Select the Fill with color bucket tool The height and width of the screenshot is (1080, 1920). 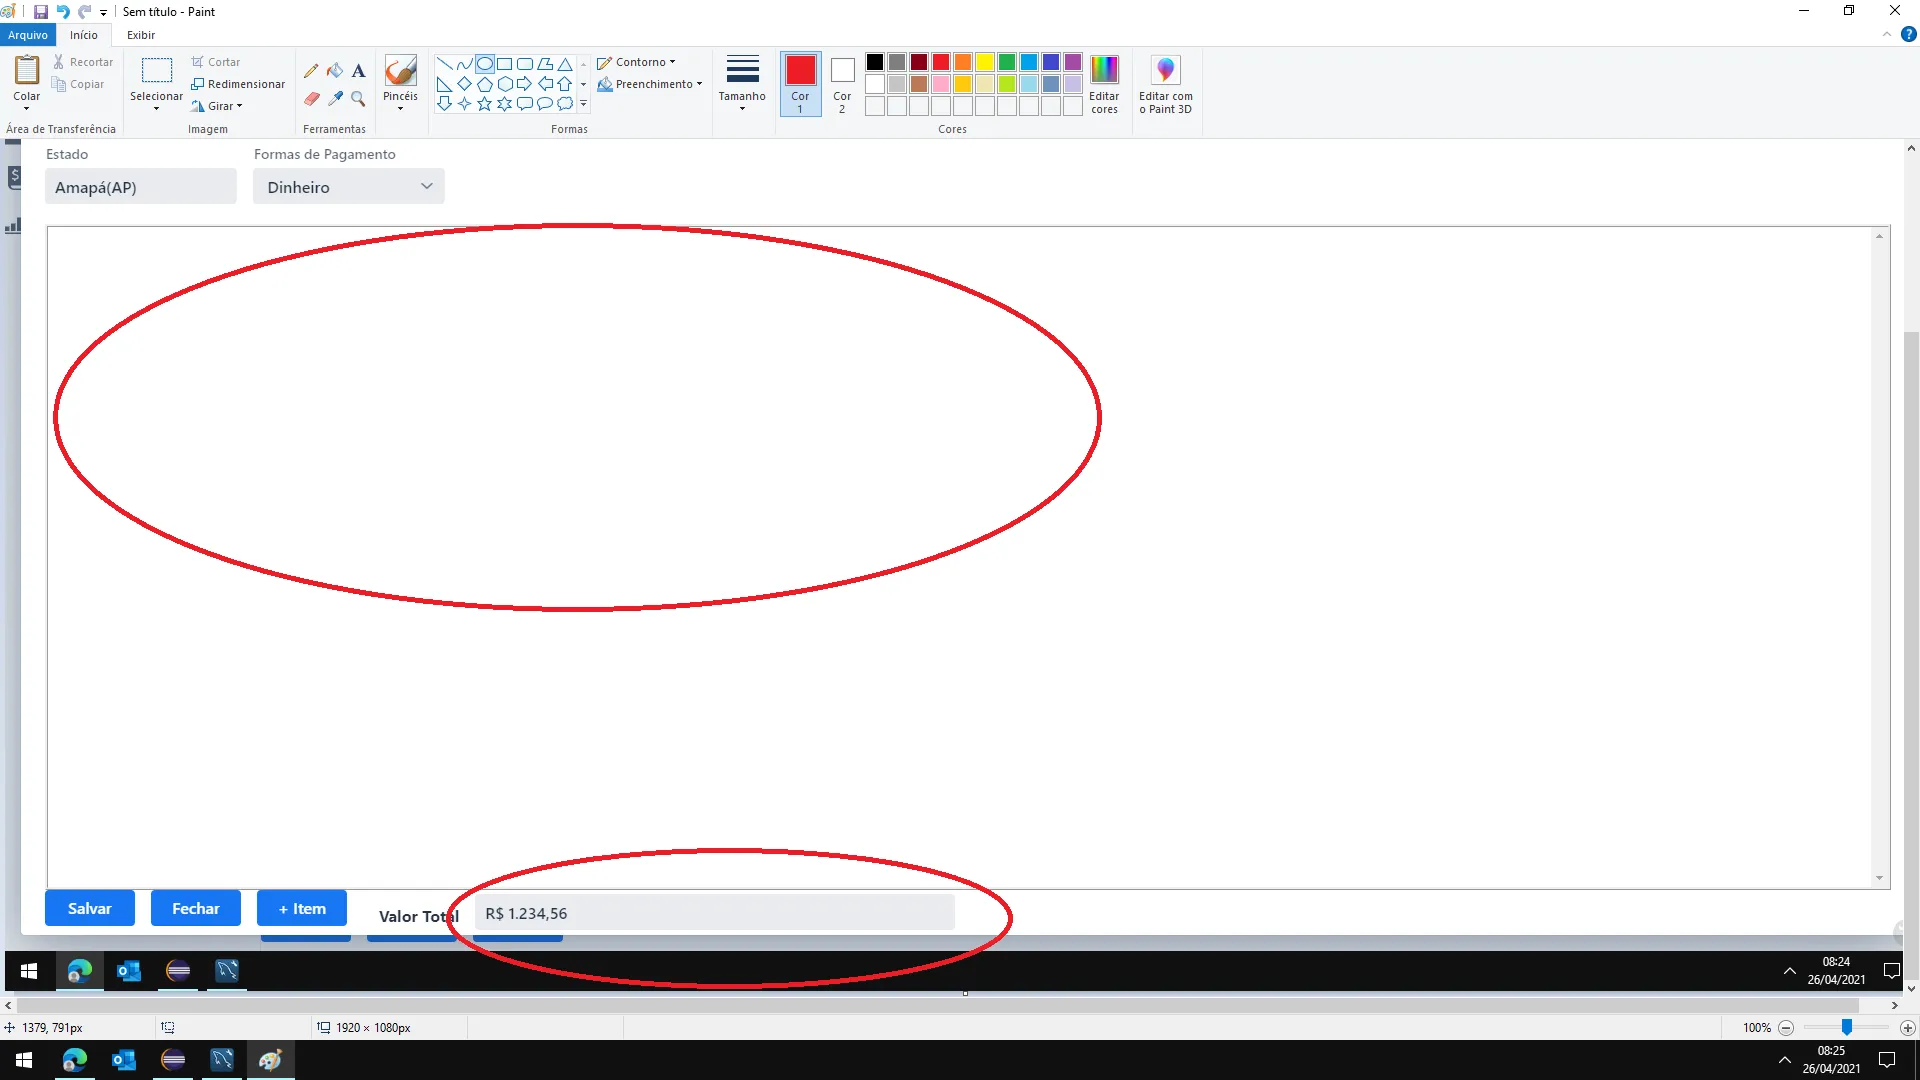(335, 71)
